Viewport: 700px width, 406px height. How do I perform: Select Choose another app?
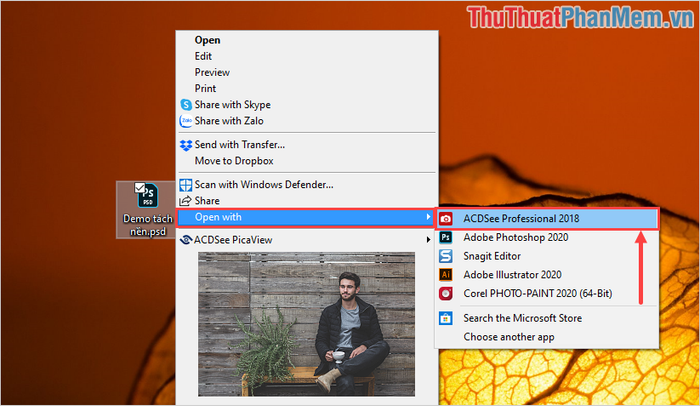547,337
